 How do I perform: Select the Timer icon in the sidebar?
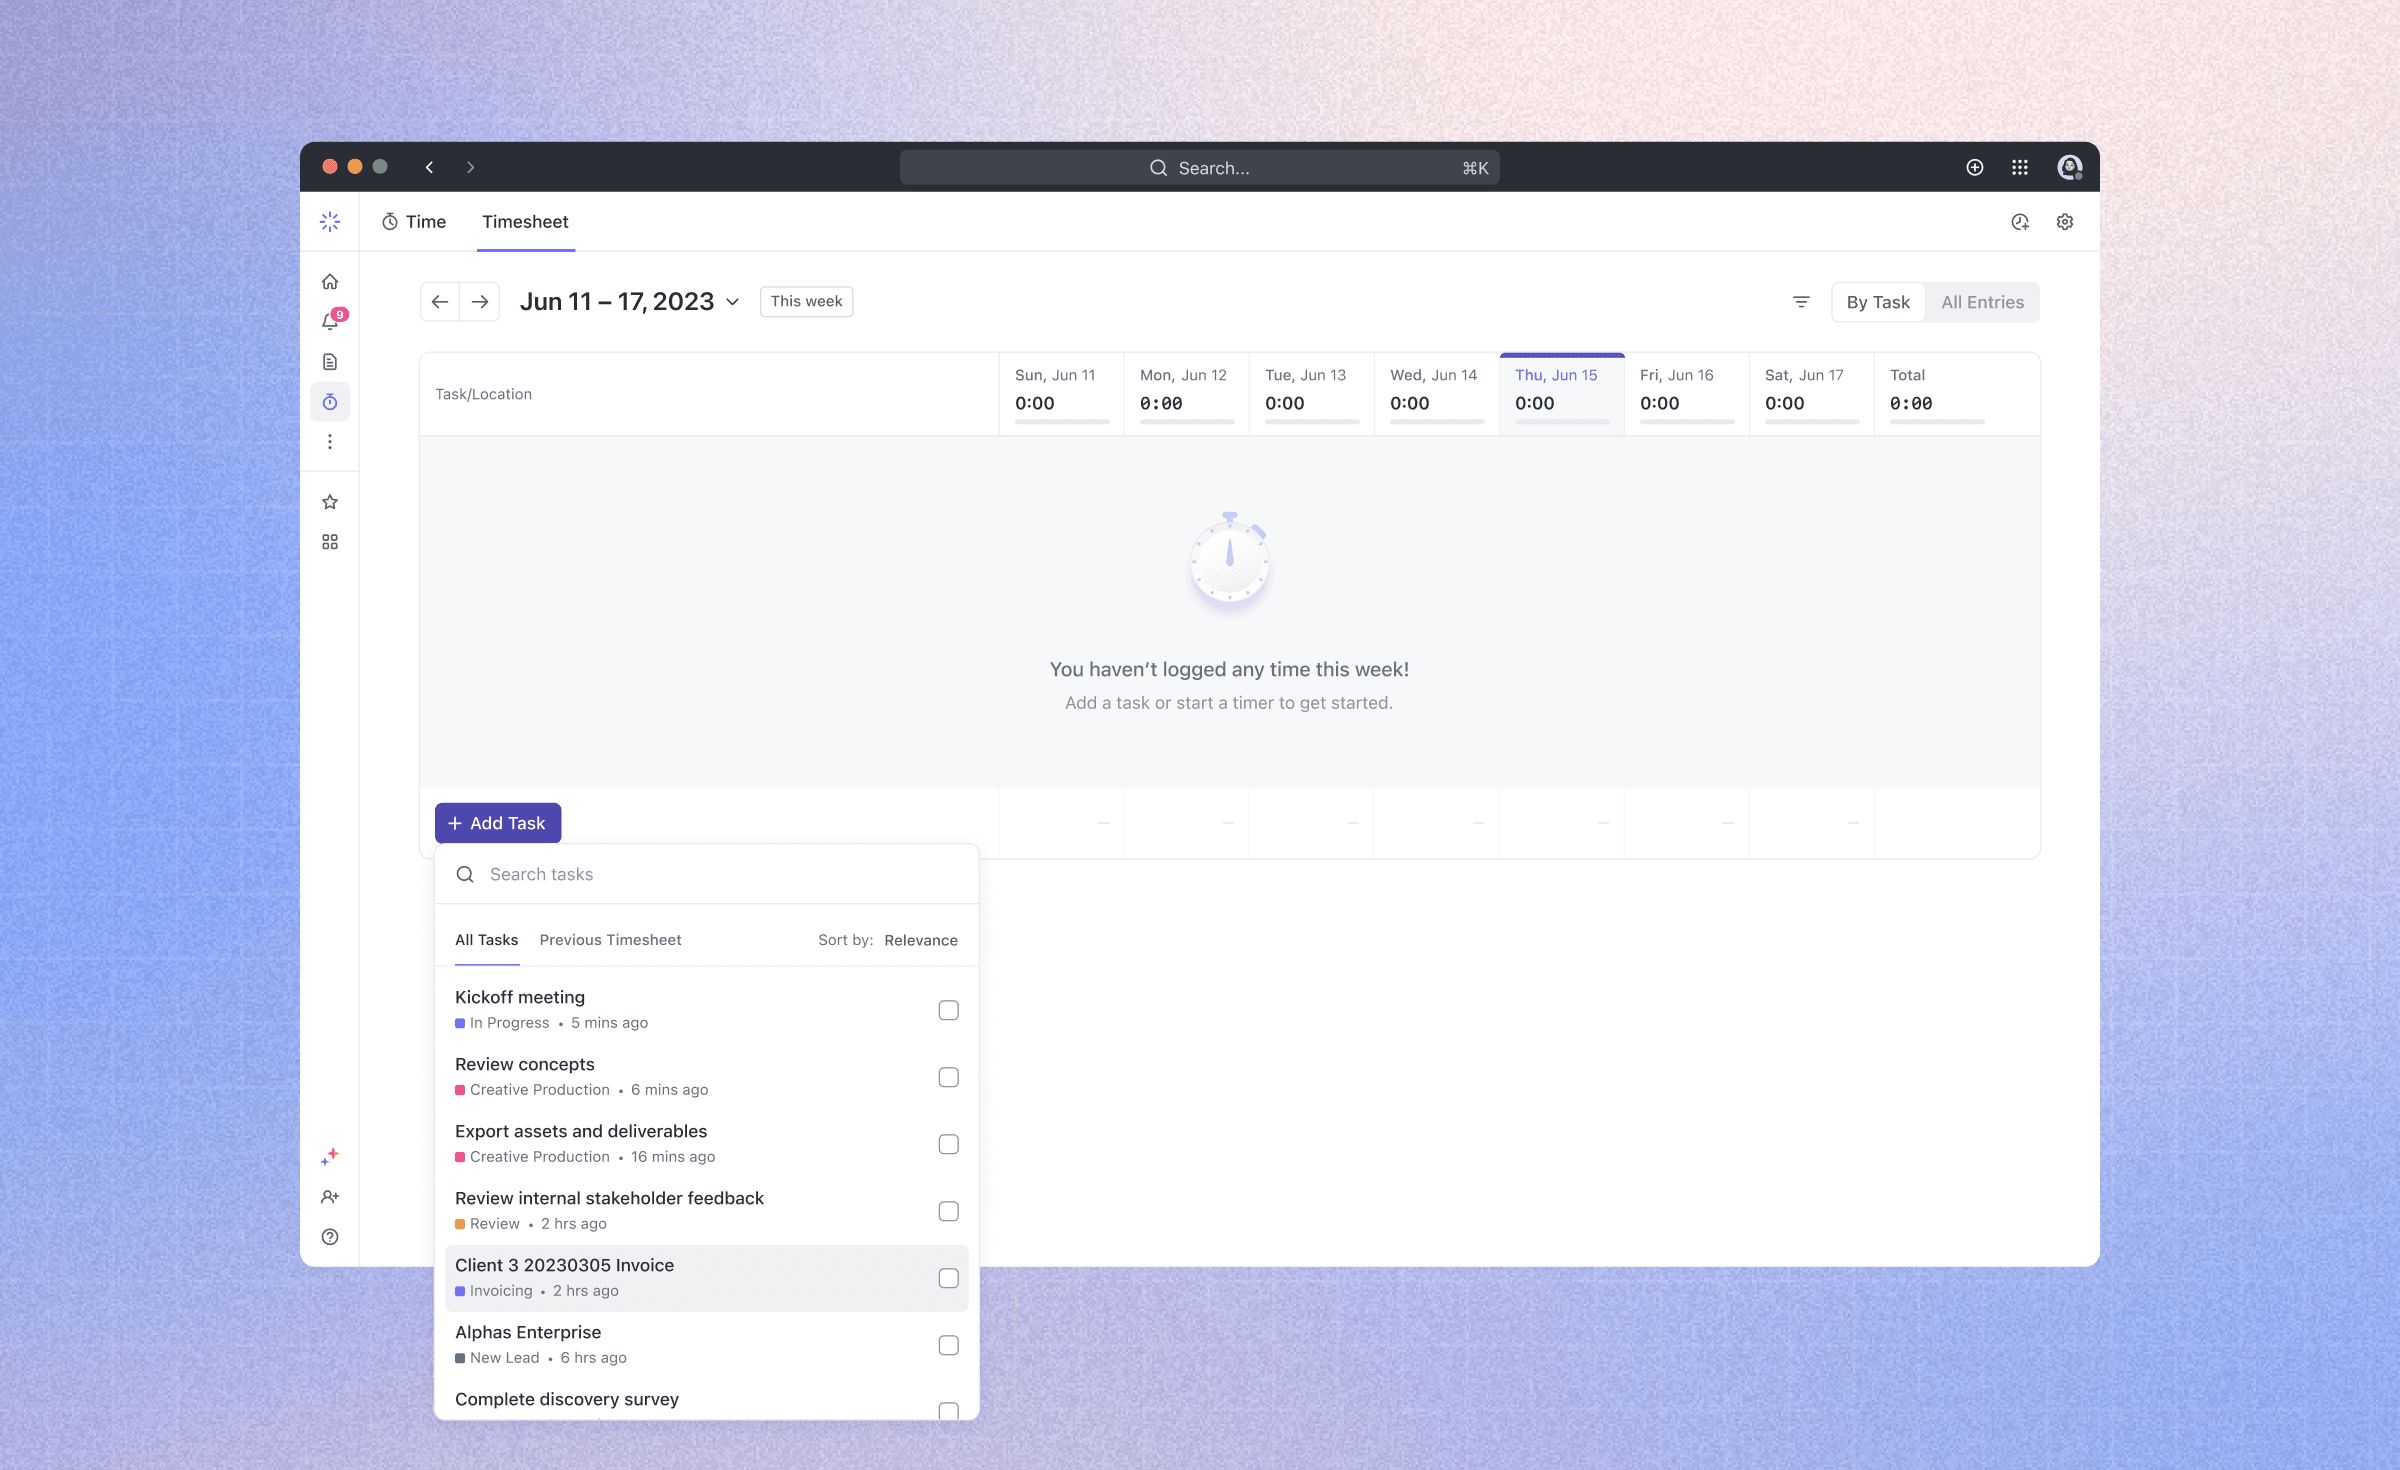point(330,401)
